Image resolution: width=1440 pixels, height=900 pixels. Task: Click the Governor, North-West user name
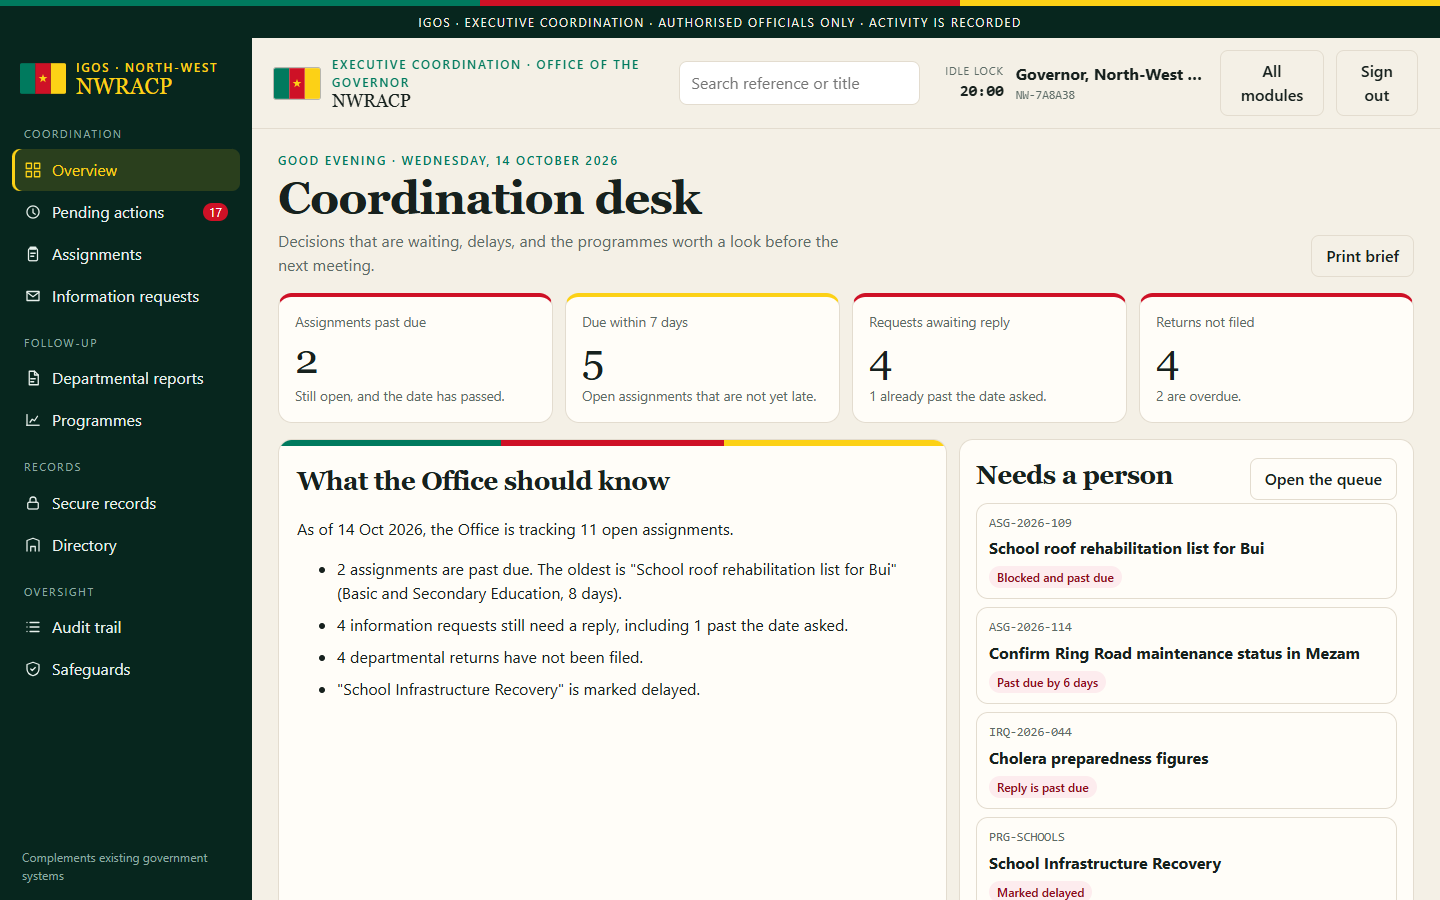click(1109, 74)
